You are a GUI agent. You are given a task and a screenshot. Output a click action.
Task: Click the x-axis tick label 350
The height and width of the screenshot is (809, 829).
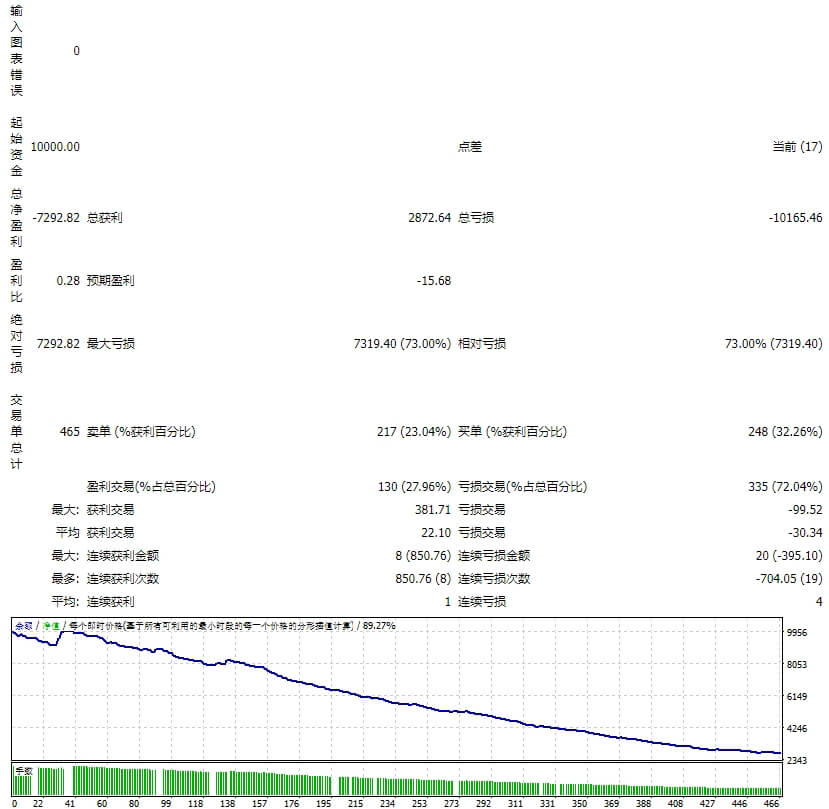click(x=579, y=803)
